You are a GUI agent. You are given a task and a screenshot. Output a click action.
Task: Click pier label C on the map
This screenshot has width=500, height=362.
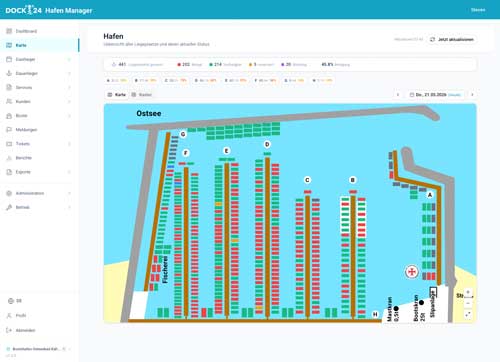click(x=307, y=180)
